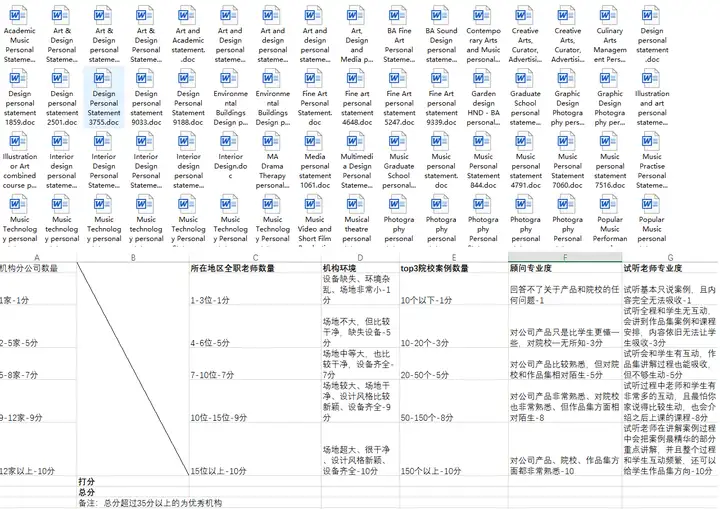Click cell containing 15位以上-10分
Screen dimensions: 720x509
pos(255,449)
